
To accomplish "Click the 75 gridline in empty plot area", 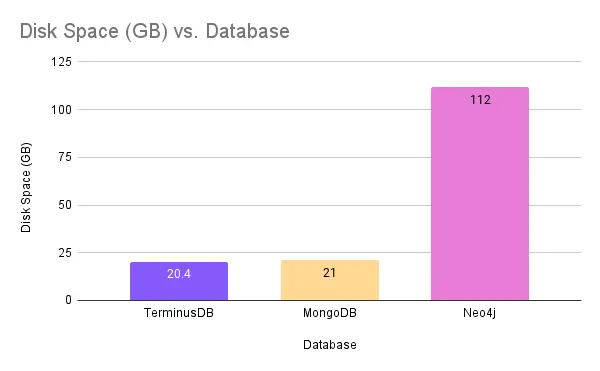I will (x=254, y=157).
